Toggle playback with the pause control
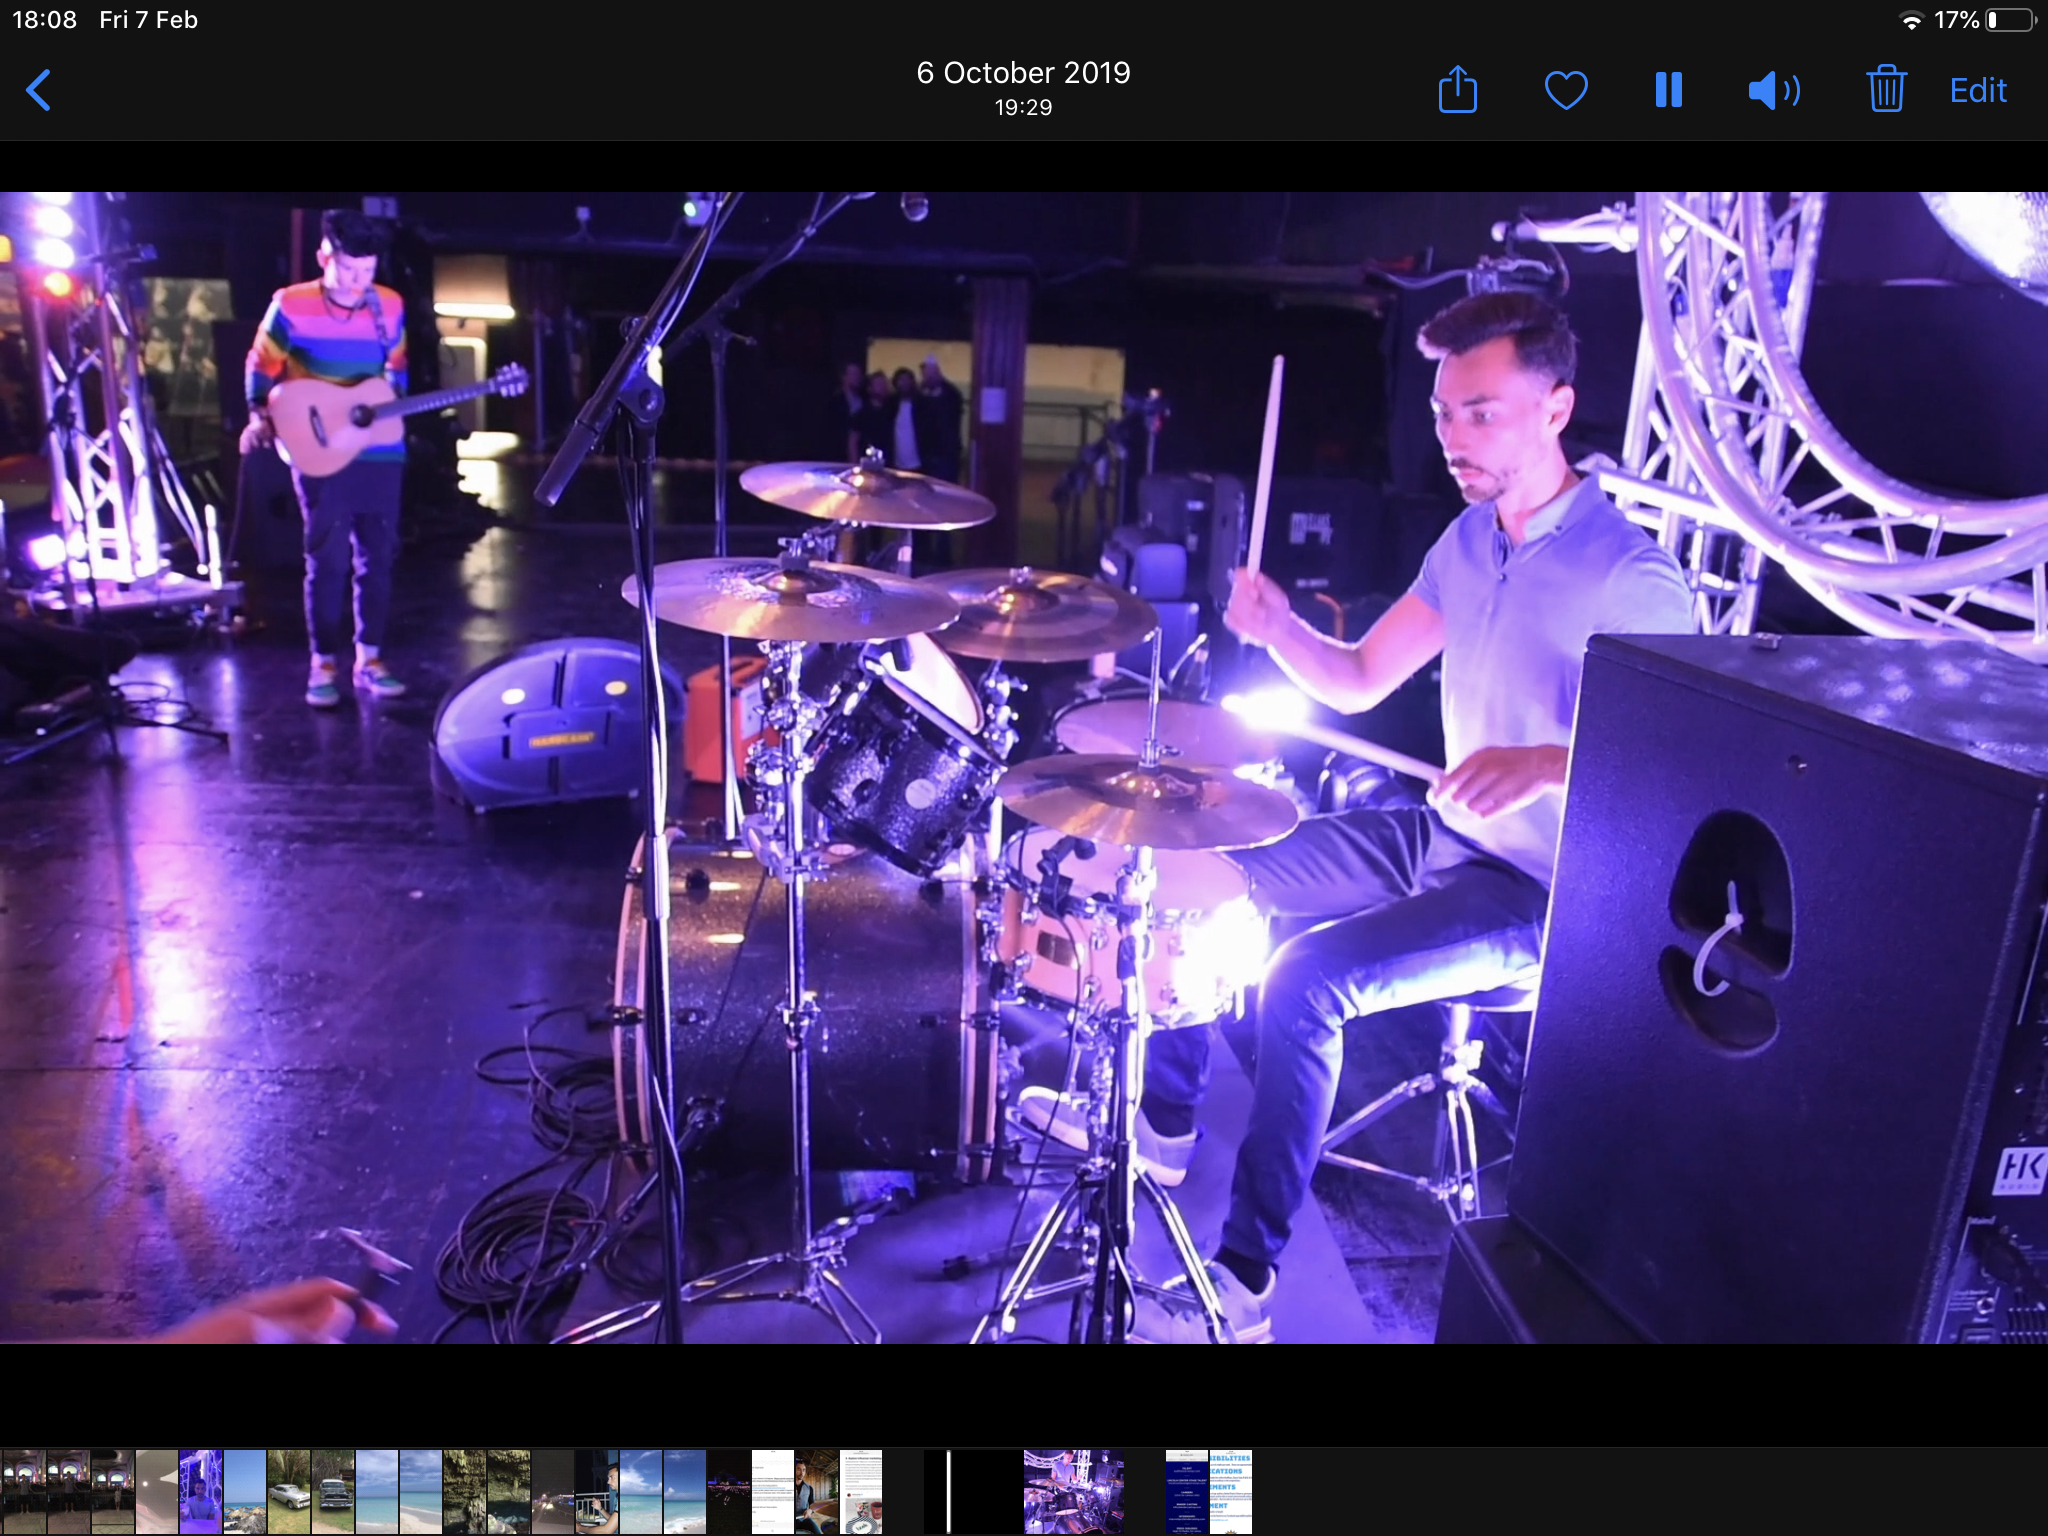 (x=1668, y=88)
